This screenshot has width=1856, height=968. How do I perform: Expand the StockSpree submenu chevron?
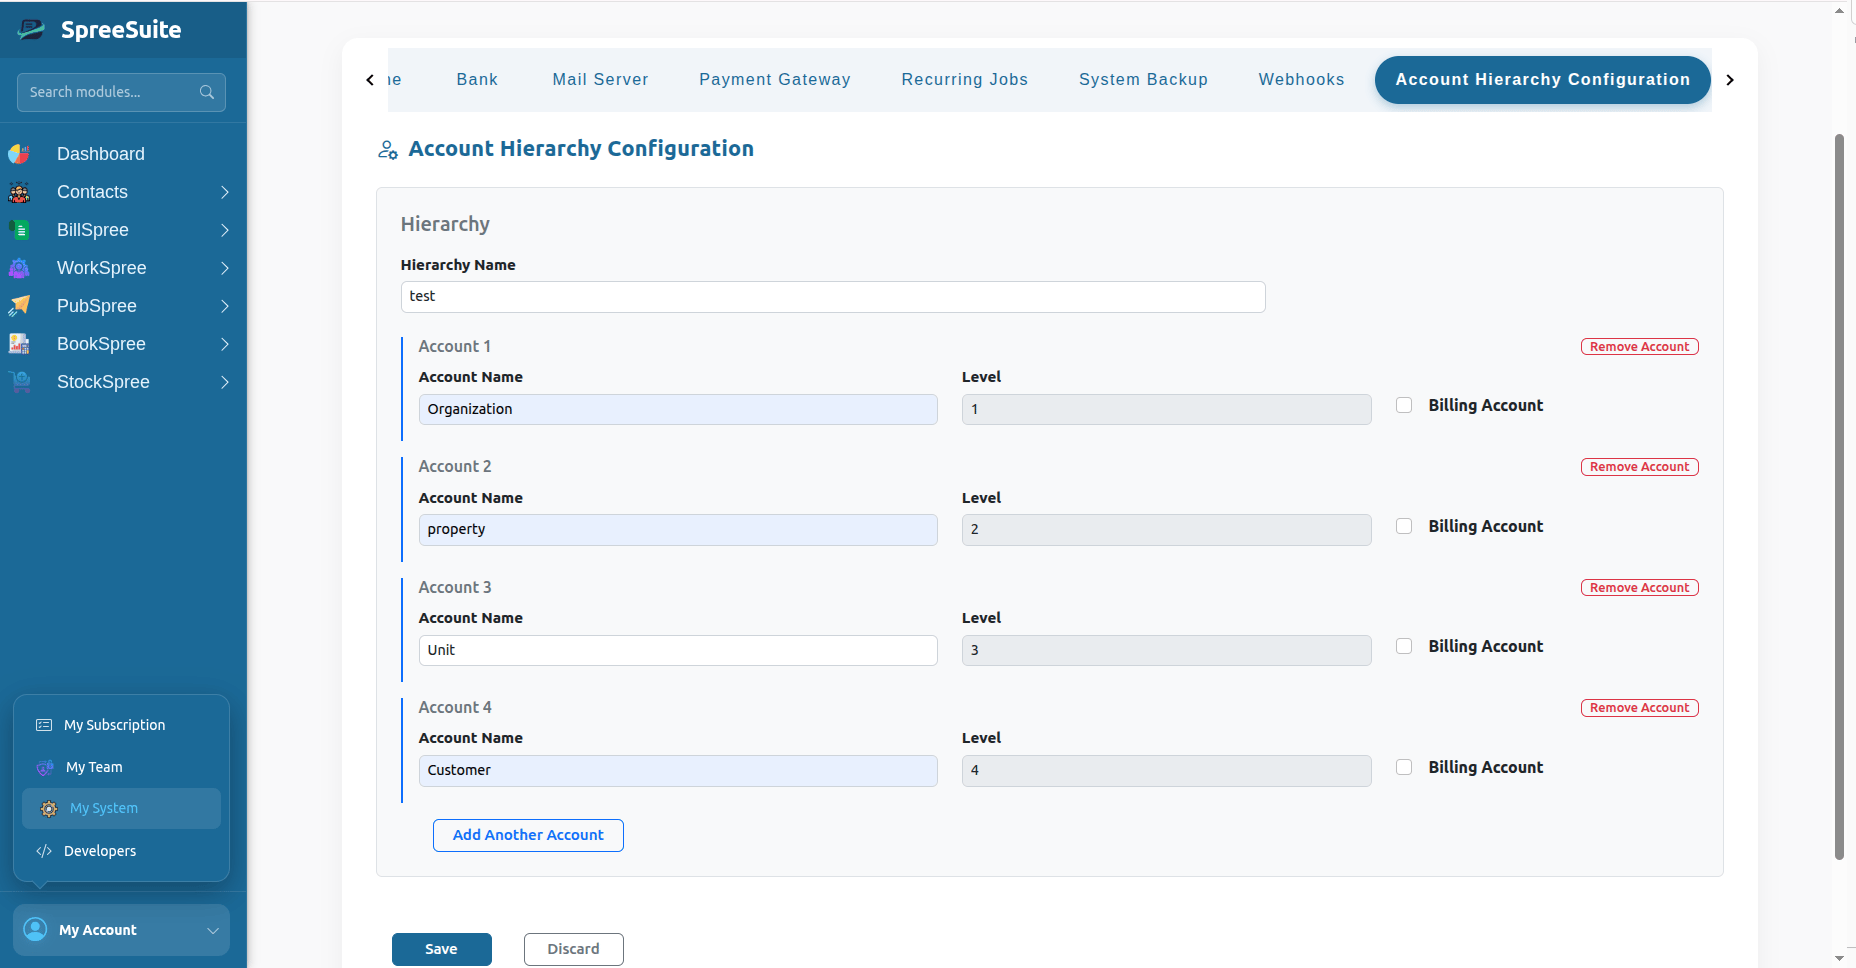(225, 382)
